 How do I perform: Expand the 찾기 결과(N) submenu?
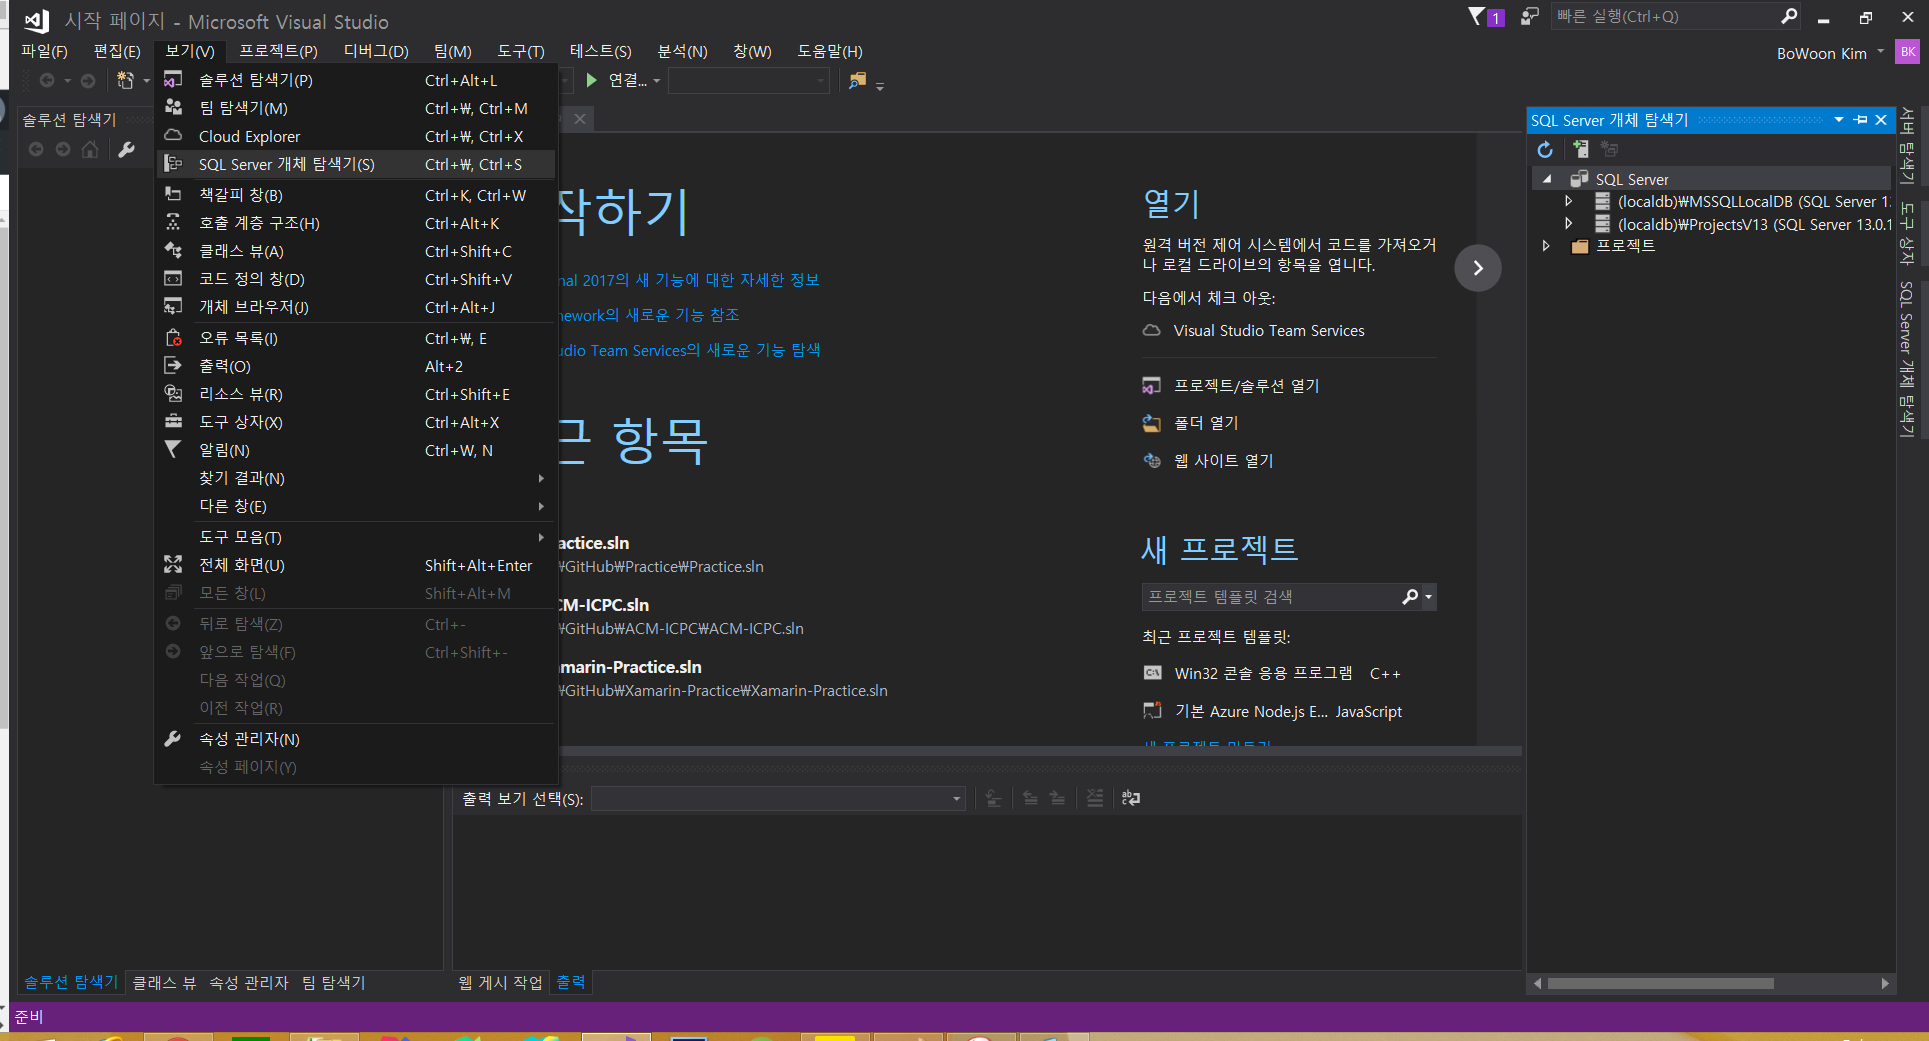tap(356, 478)
